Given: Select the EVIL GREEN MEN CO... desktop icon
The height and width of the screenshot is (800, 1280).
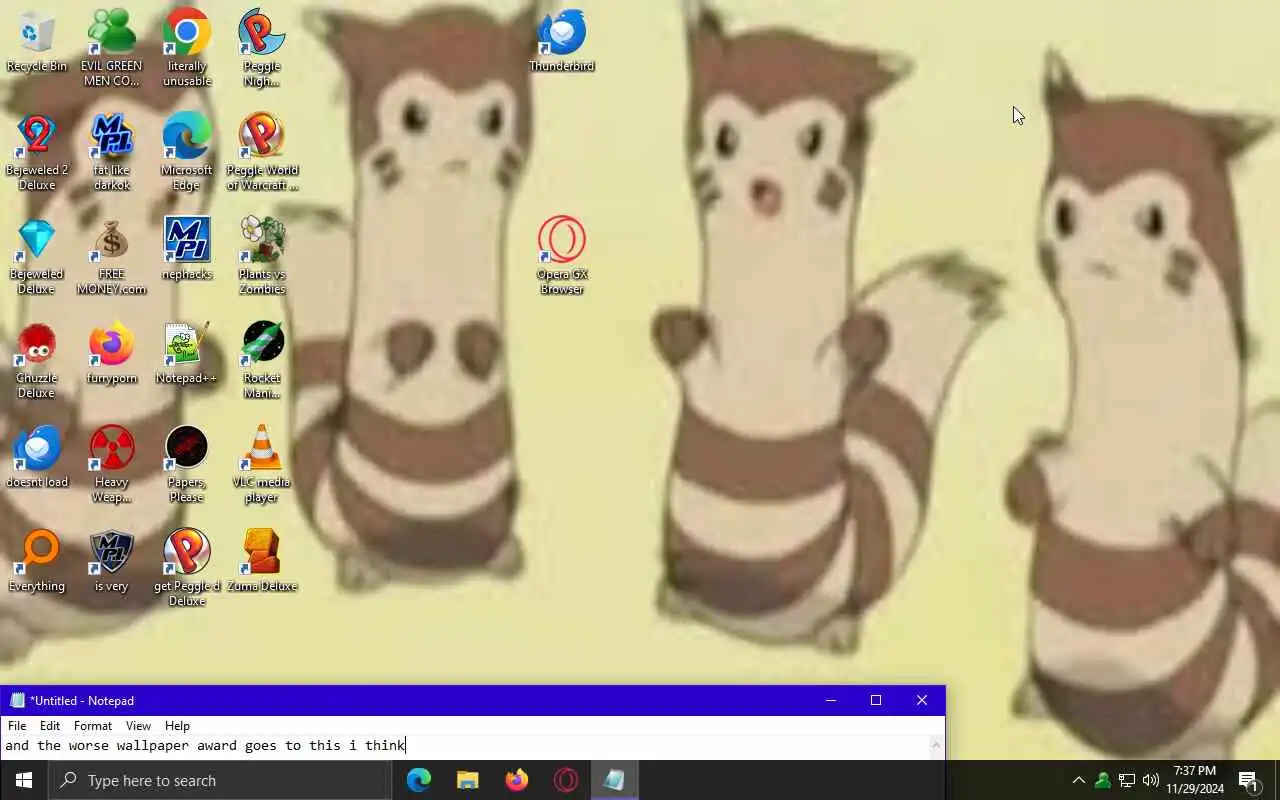Looking at the screenshot, I should coord(112,48).
